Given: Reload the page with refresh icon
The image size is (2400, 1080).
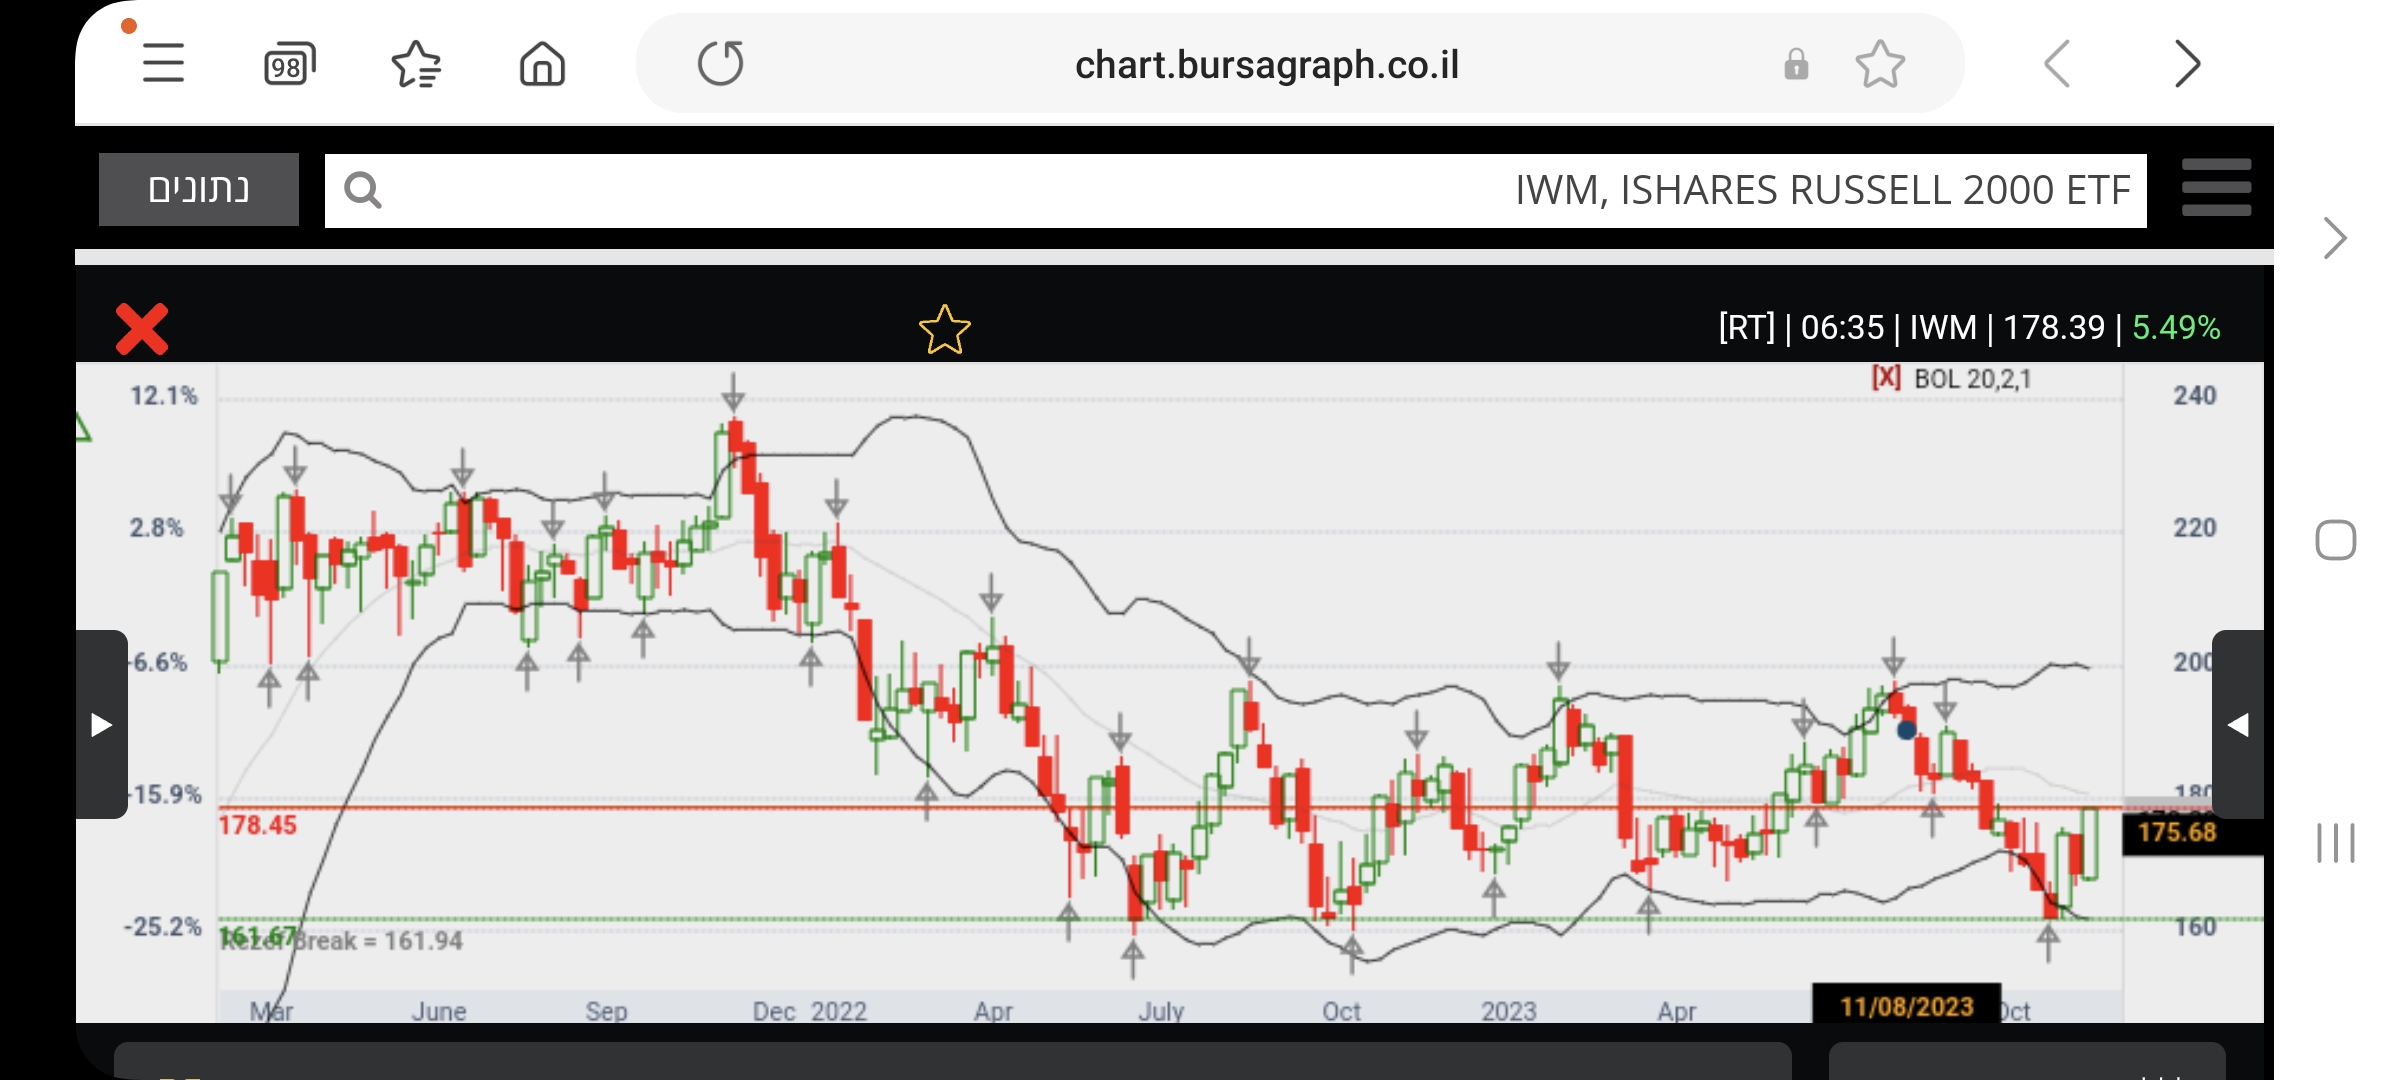Looking at the screenshot, I should (720, 64).
